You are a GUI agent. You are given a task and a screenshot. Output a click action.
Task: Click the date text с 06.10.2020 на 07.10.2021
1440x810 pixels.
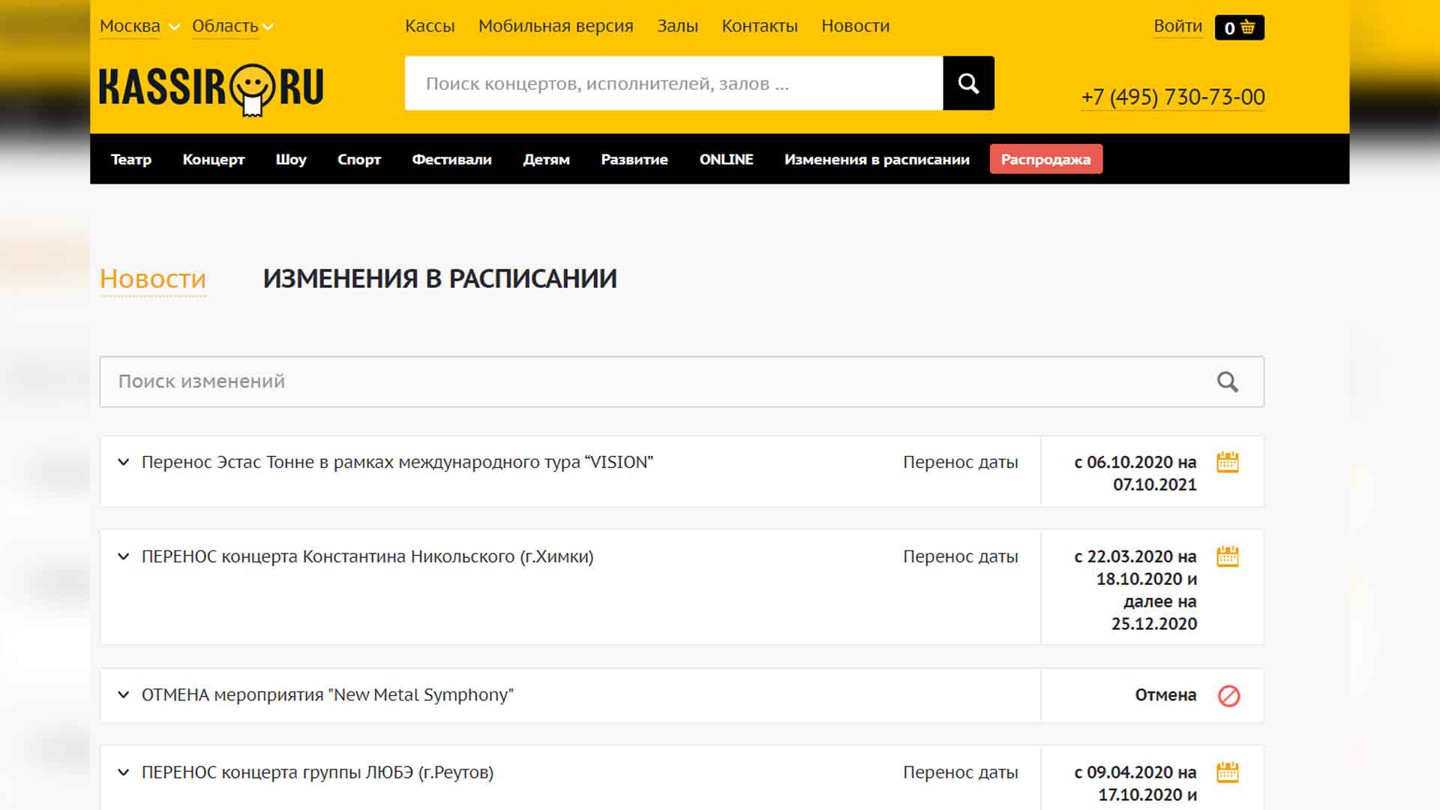pyautogui.click(x=1136, y=473)
